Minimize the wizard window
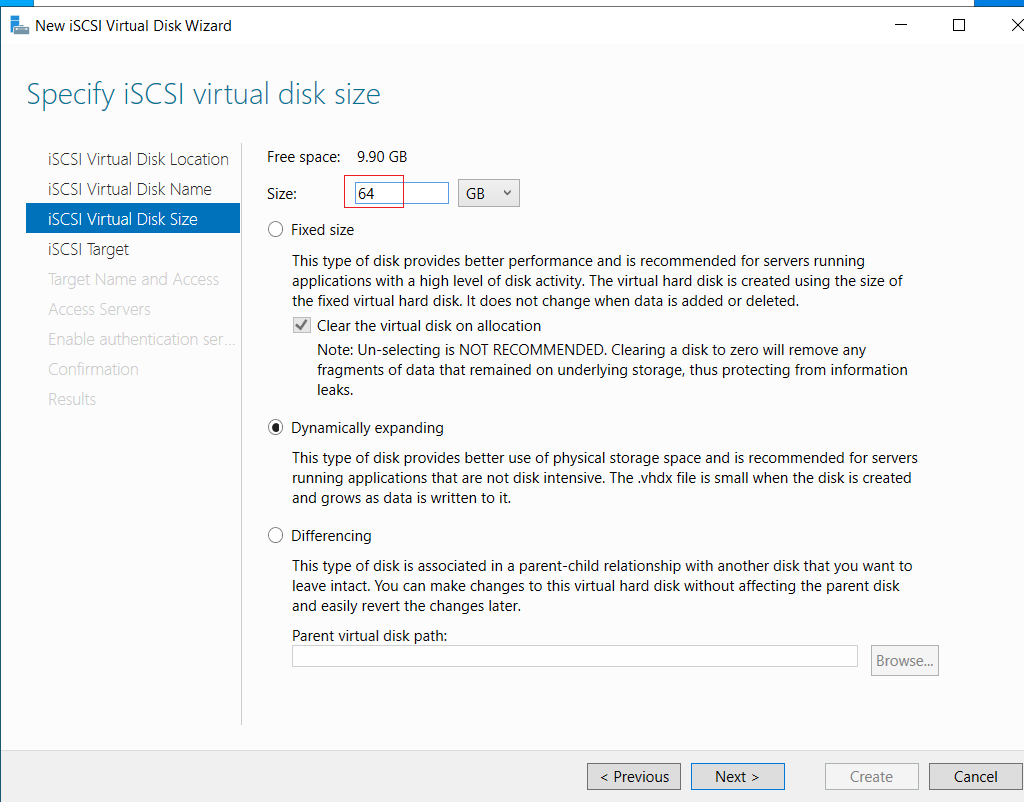 [901, 25]
